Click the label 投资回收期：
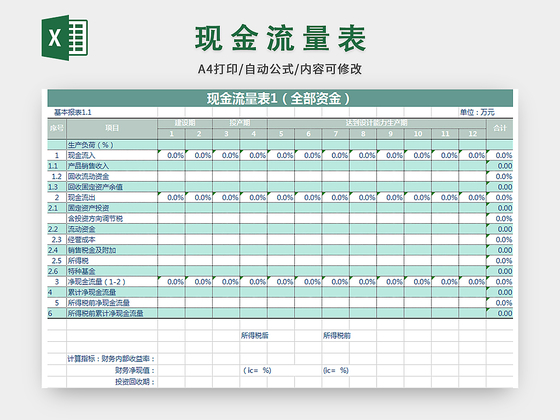 pyautogui.click(x=135, y=382)
